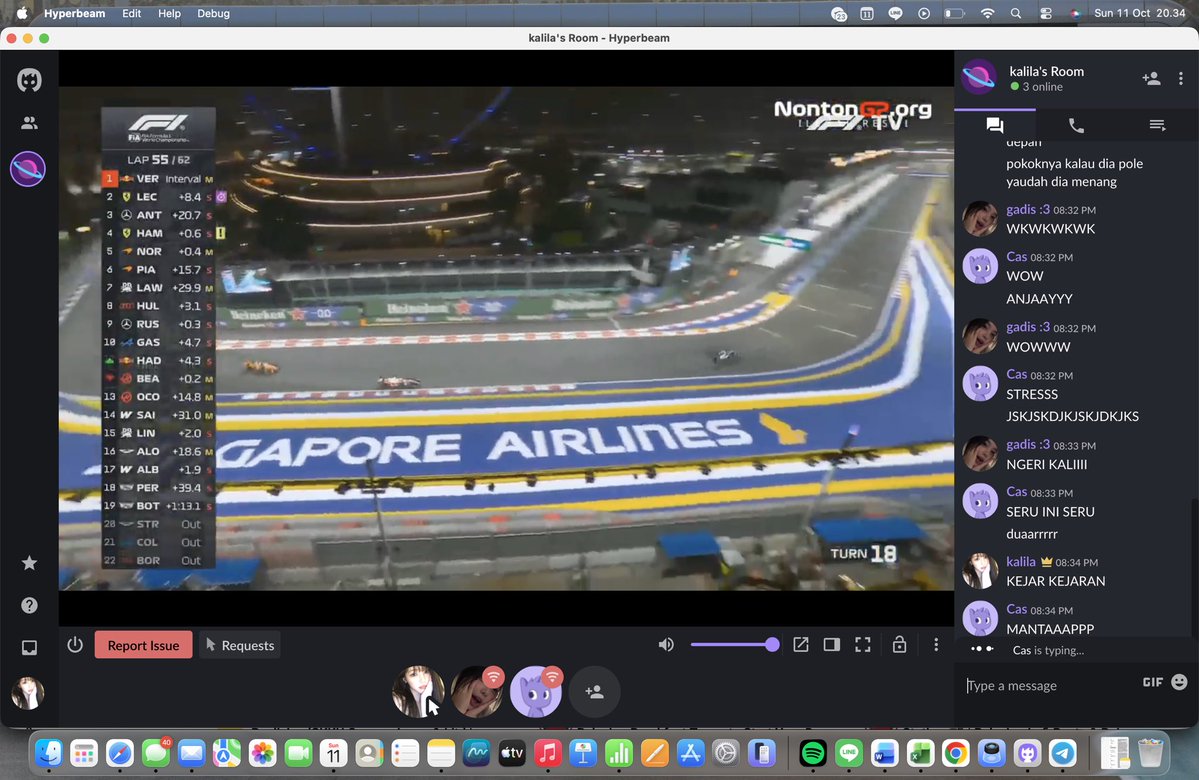Switch to the chat messages tab

click(x=995, y=125)
